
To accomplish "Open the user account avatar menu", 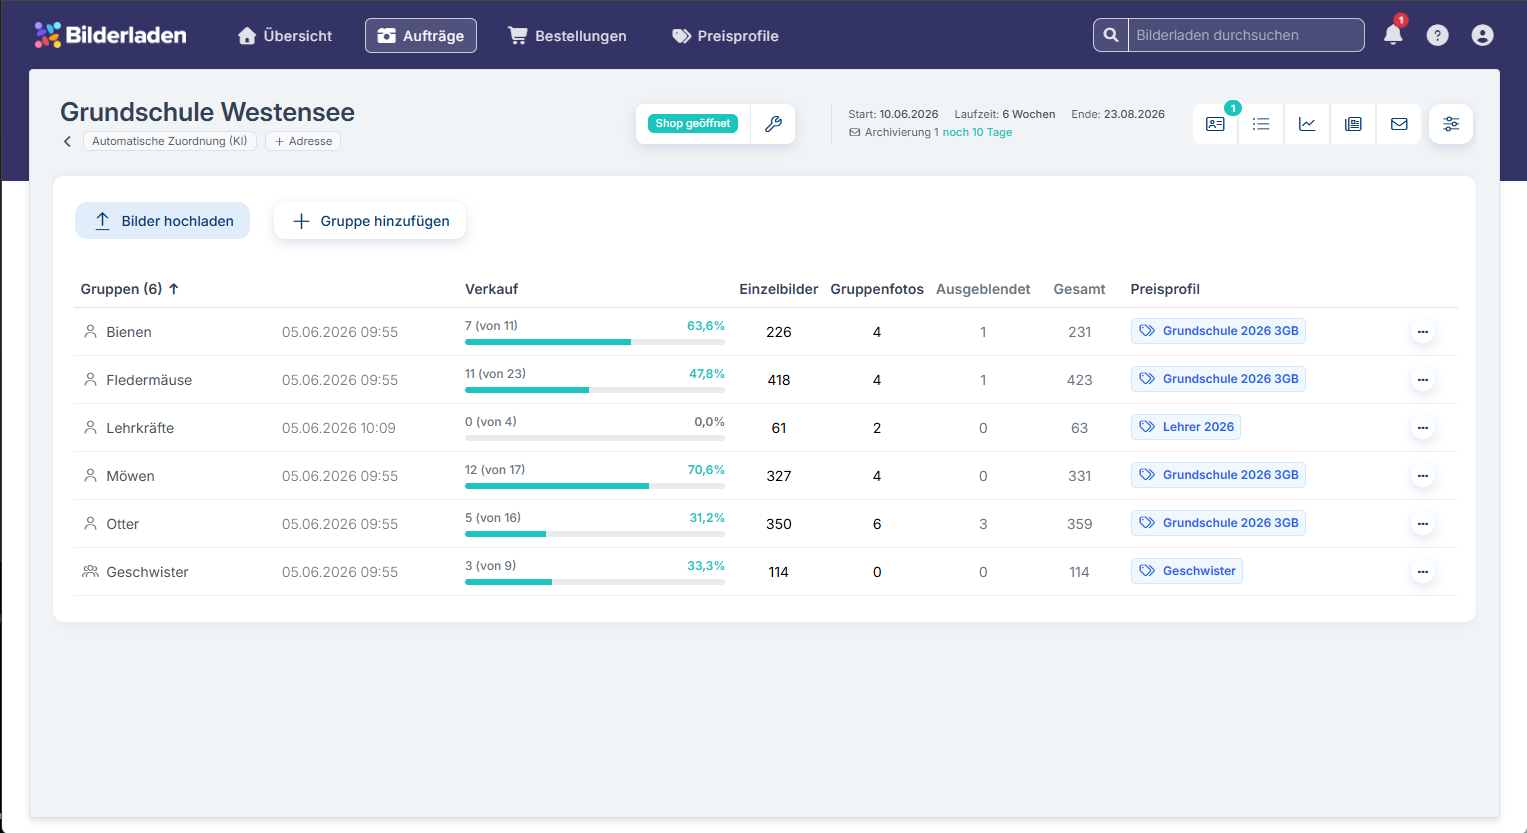I will point(1482,35).
